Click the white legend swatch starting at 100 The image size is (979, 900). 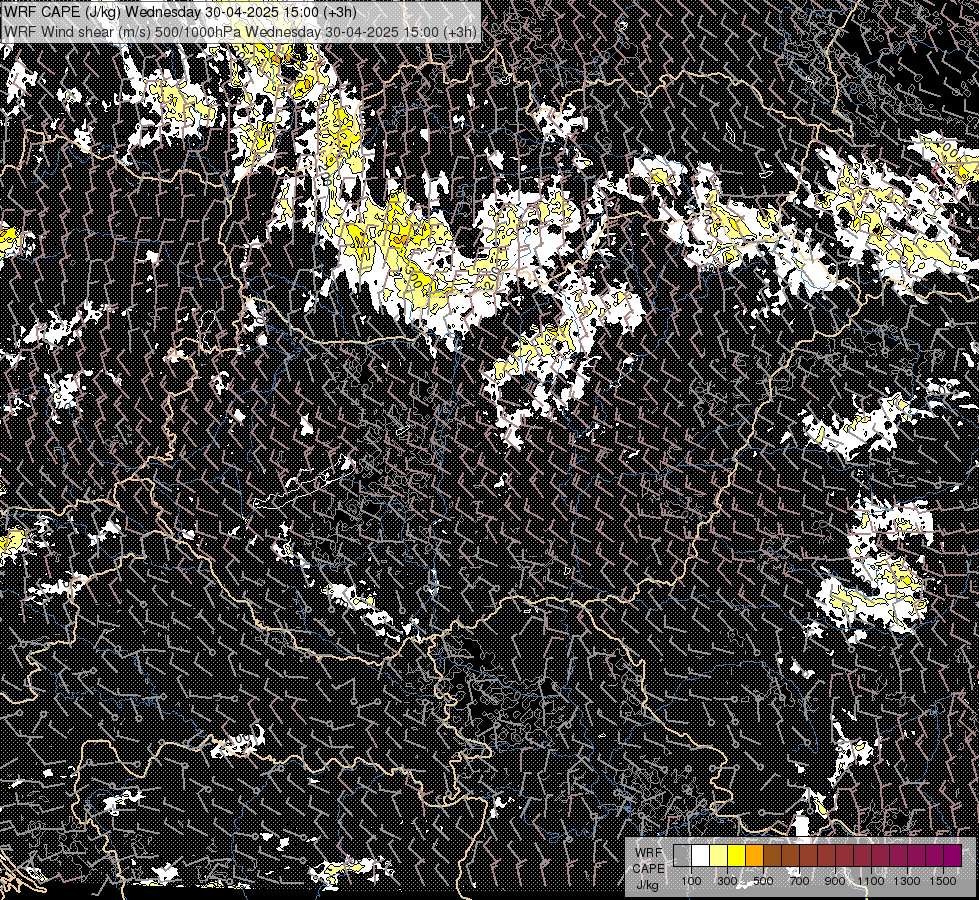point(701,855)
